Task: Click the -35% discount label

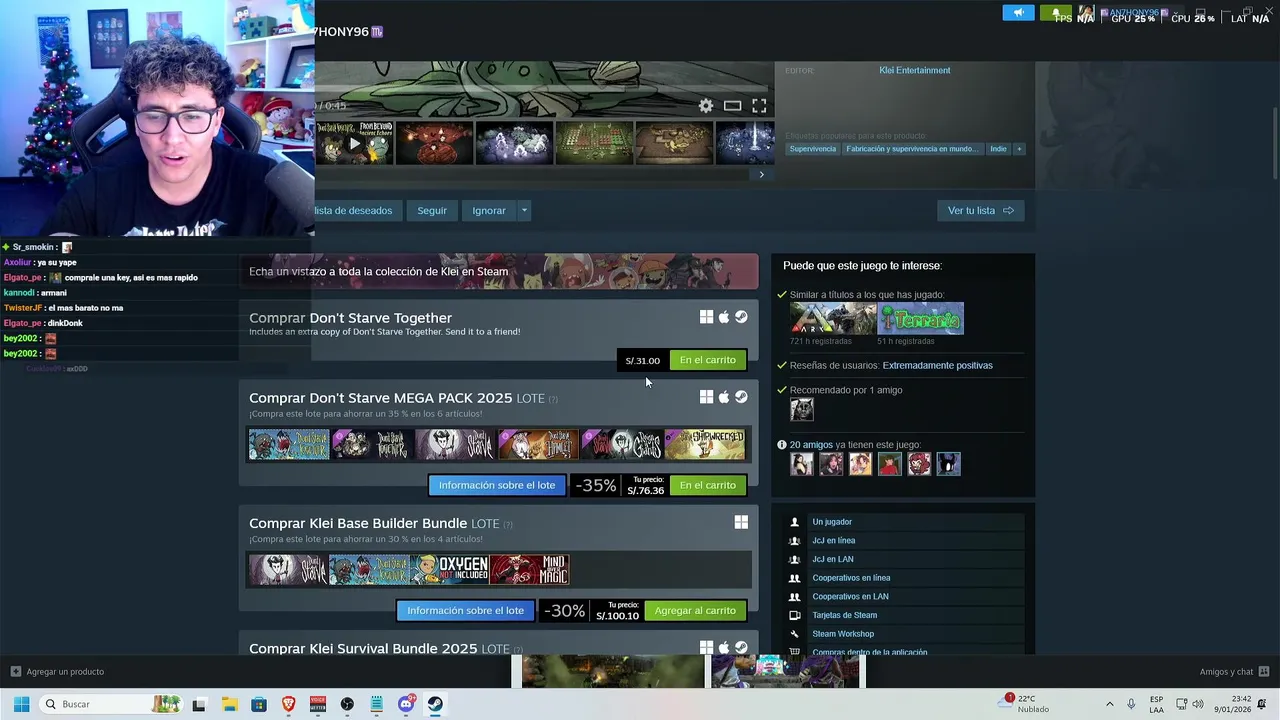Action: (596, 485)
